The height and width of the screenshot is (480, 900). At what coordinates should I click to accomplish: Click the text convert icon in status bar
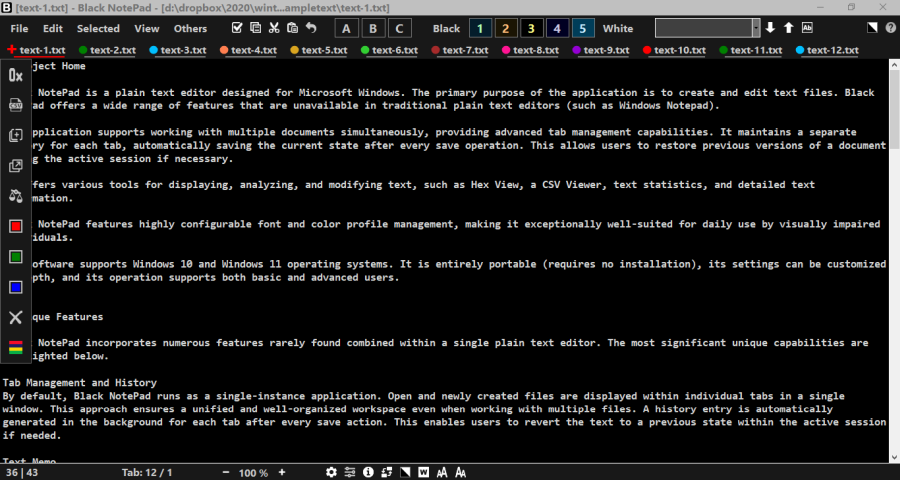coord(387,473)
